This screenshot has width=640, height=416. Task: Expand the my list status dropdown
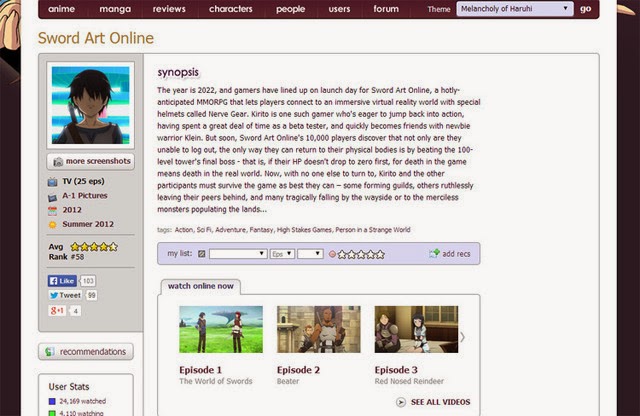pos(238,254)
